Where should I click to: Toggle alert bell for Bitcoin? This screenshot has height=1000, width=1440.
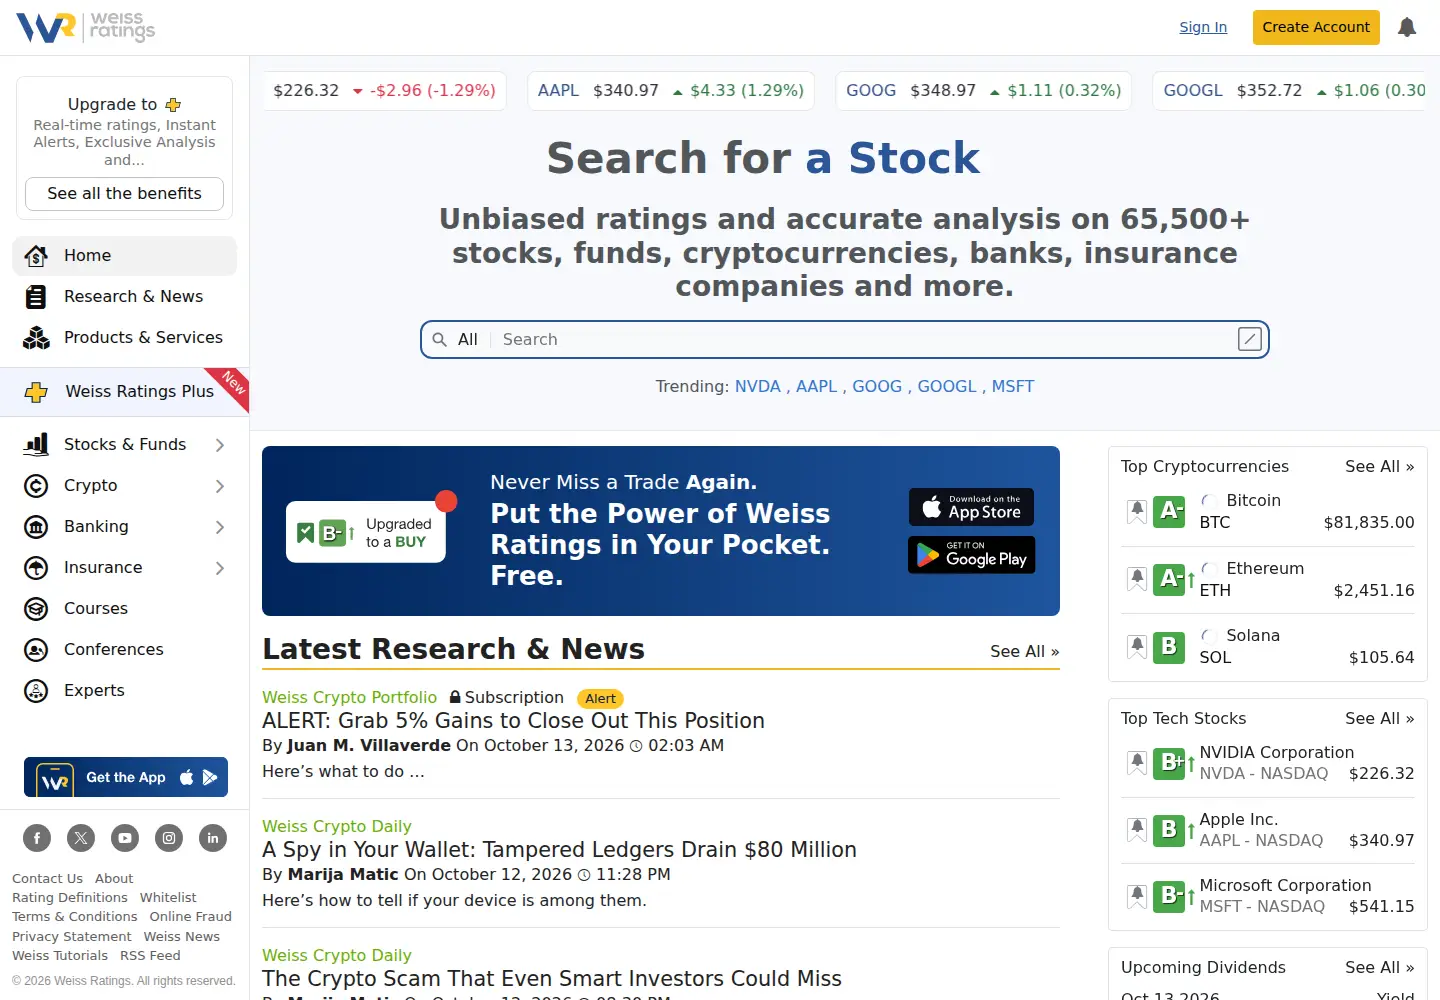coord(1137,512)
